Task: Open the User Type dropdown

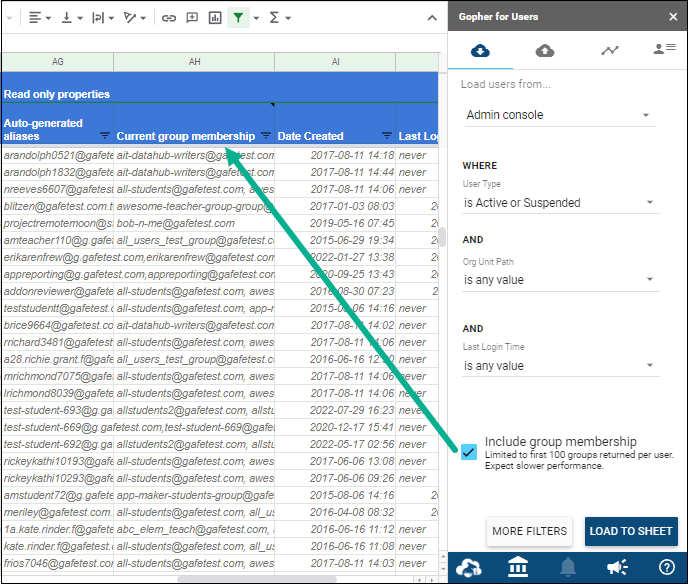Action: click(x=559, y=203)
